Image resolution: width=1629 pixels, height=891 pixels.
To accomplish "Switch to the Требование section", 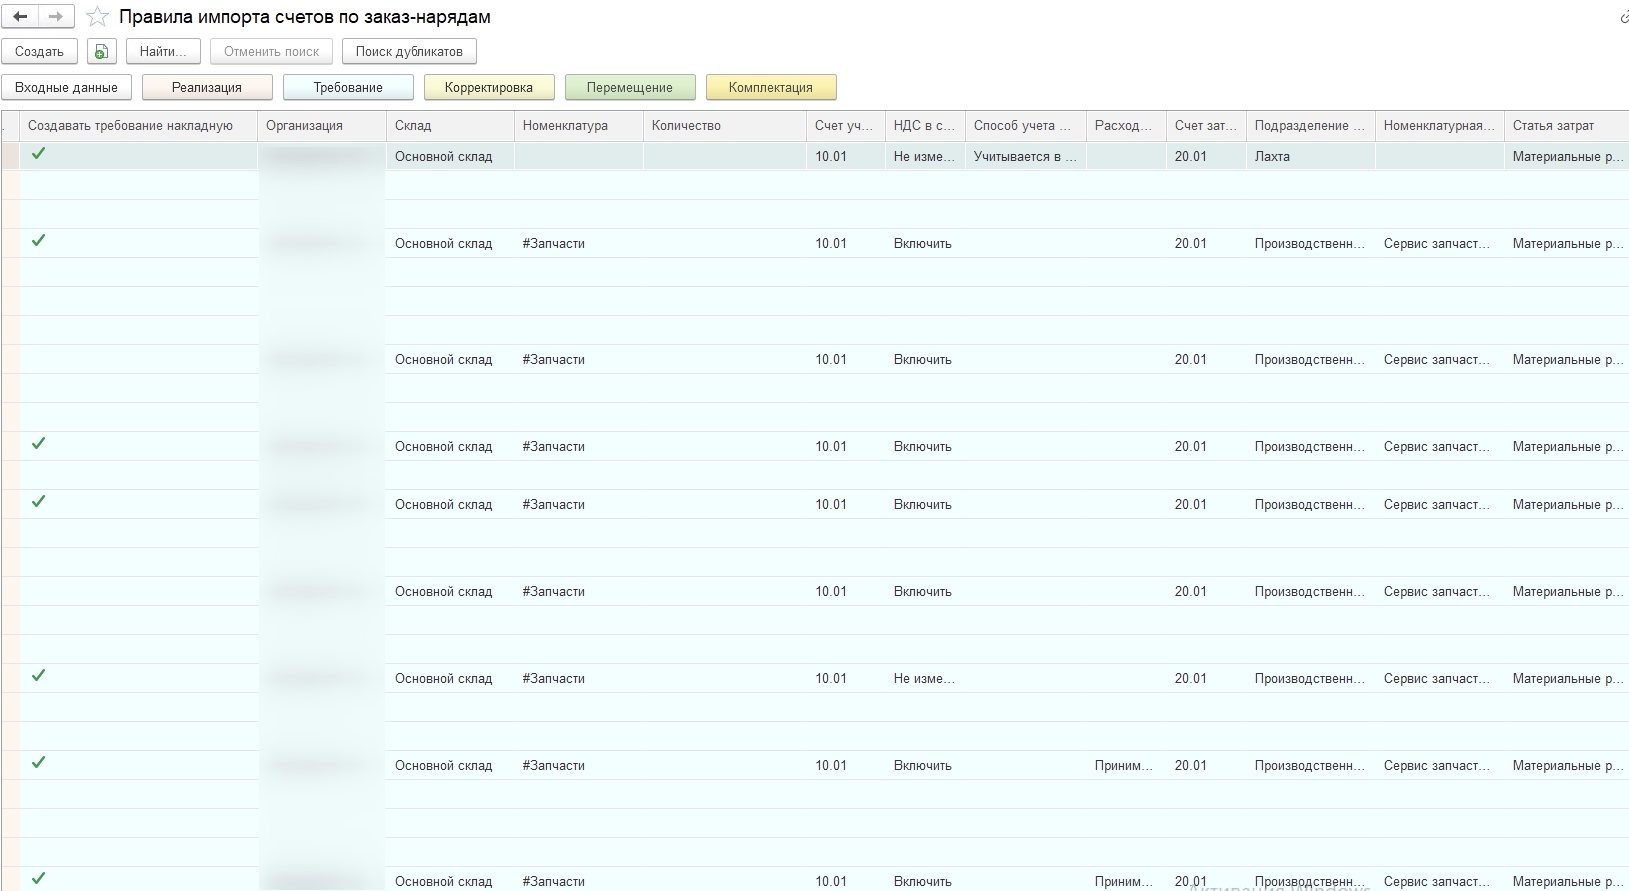I will click(348, 88).
